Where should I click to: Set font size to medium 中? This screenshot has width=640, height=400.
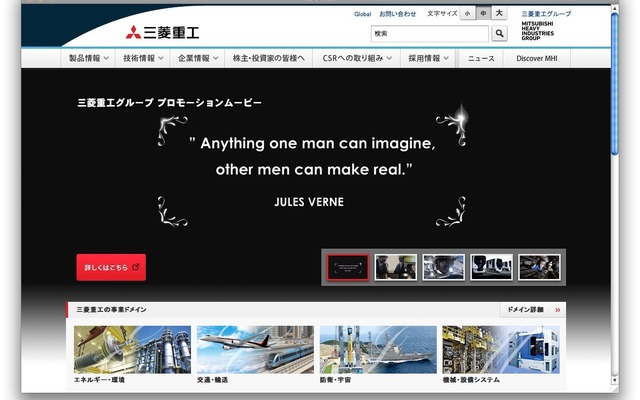point(483,13)
